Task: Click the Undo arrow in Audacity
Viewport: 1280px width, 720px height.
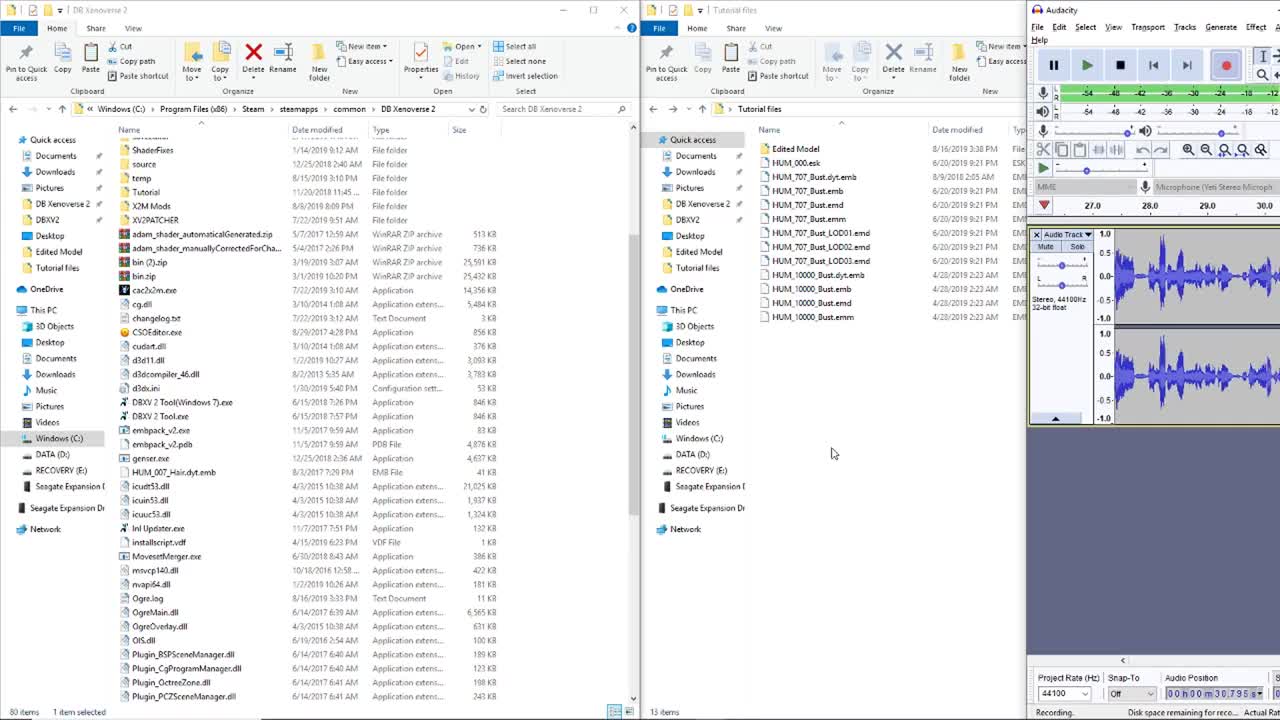Action: (x=1143, y=150)
